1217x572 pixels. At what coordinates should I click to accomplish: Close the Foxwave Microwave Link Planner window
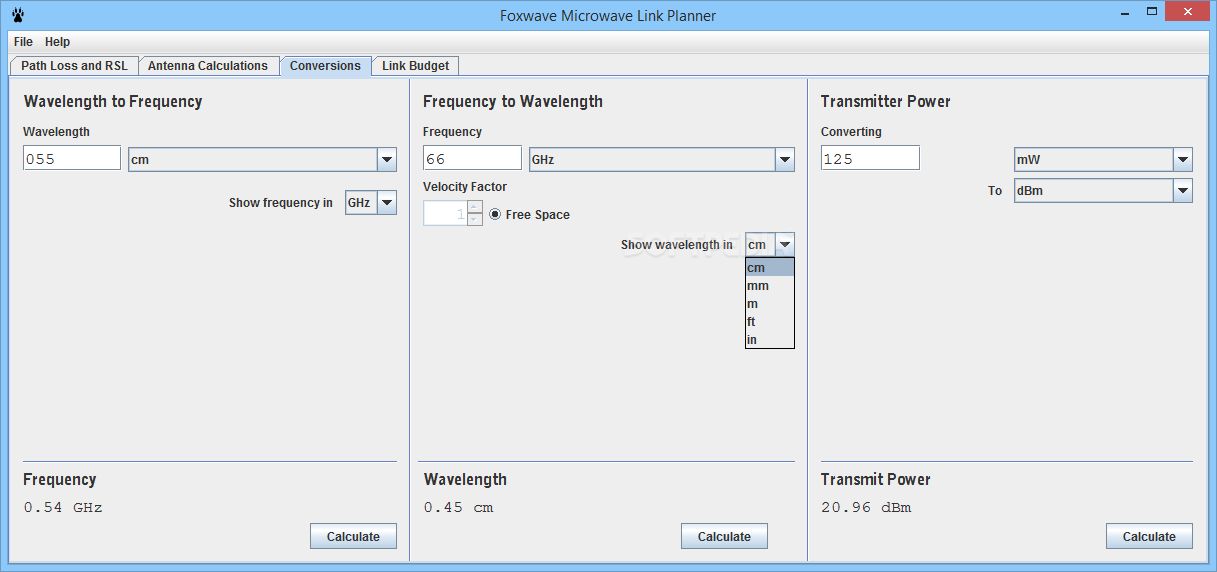[x=1188, y=12]
